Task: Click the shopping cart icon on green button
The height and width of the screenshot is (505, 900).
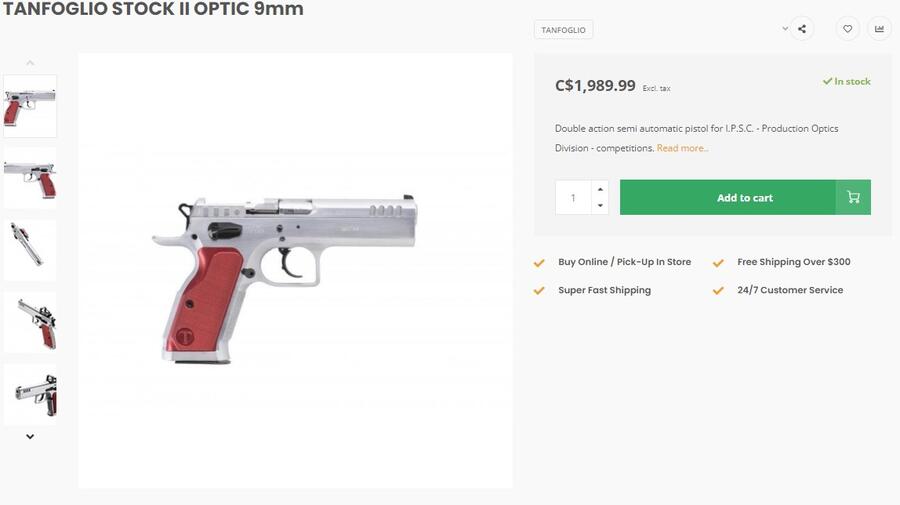Action: click(853, 197)
